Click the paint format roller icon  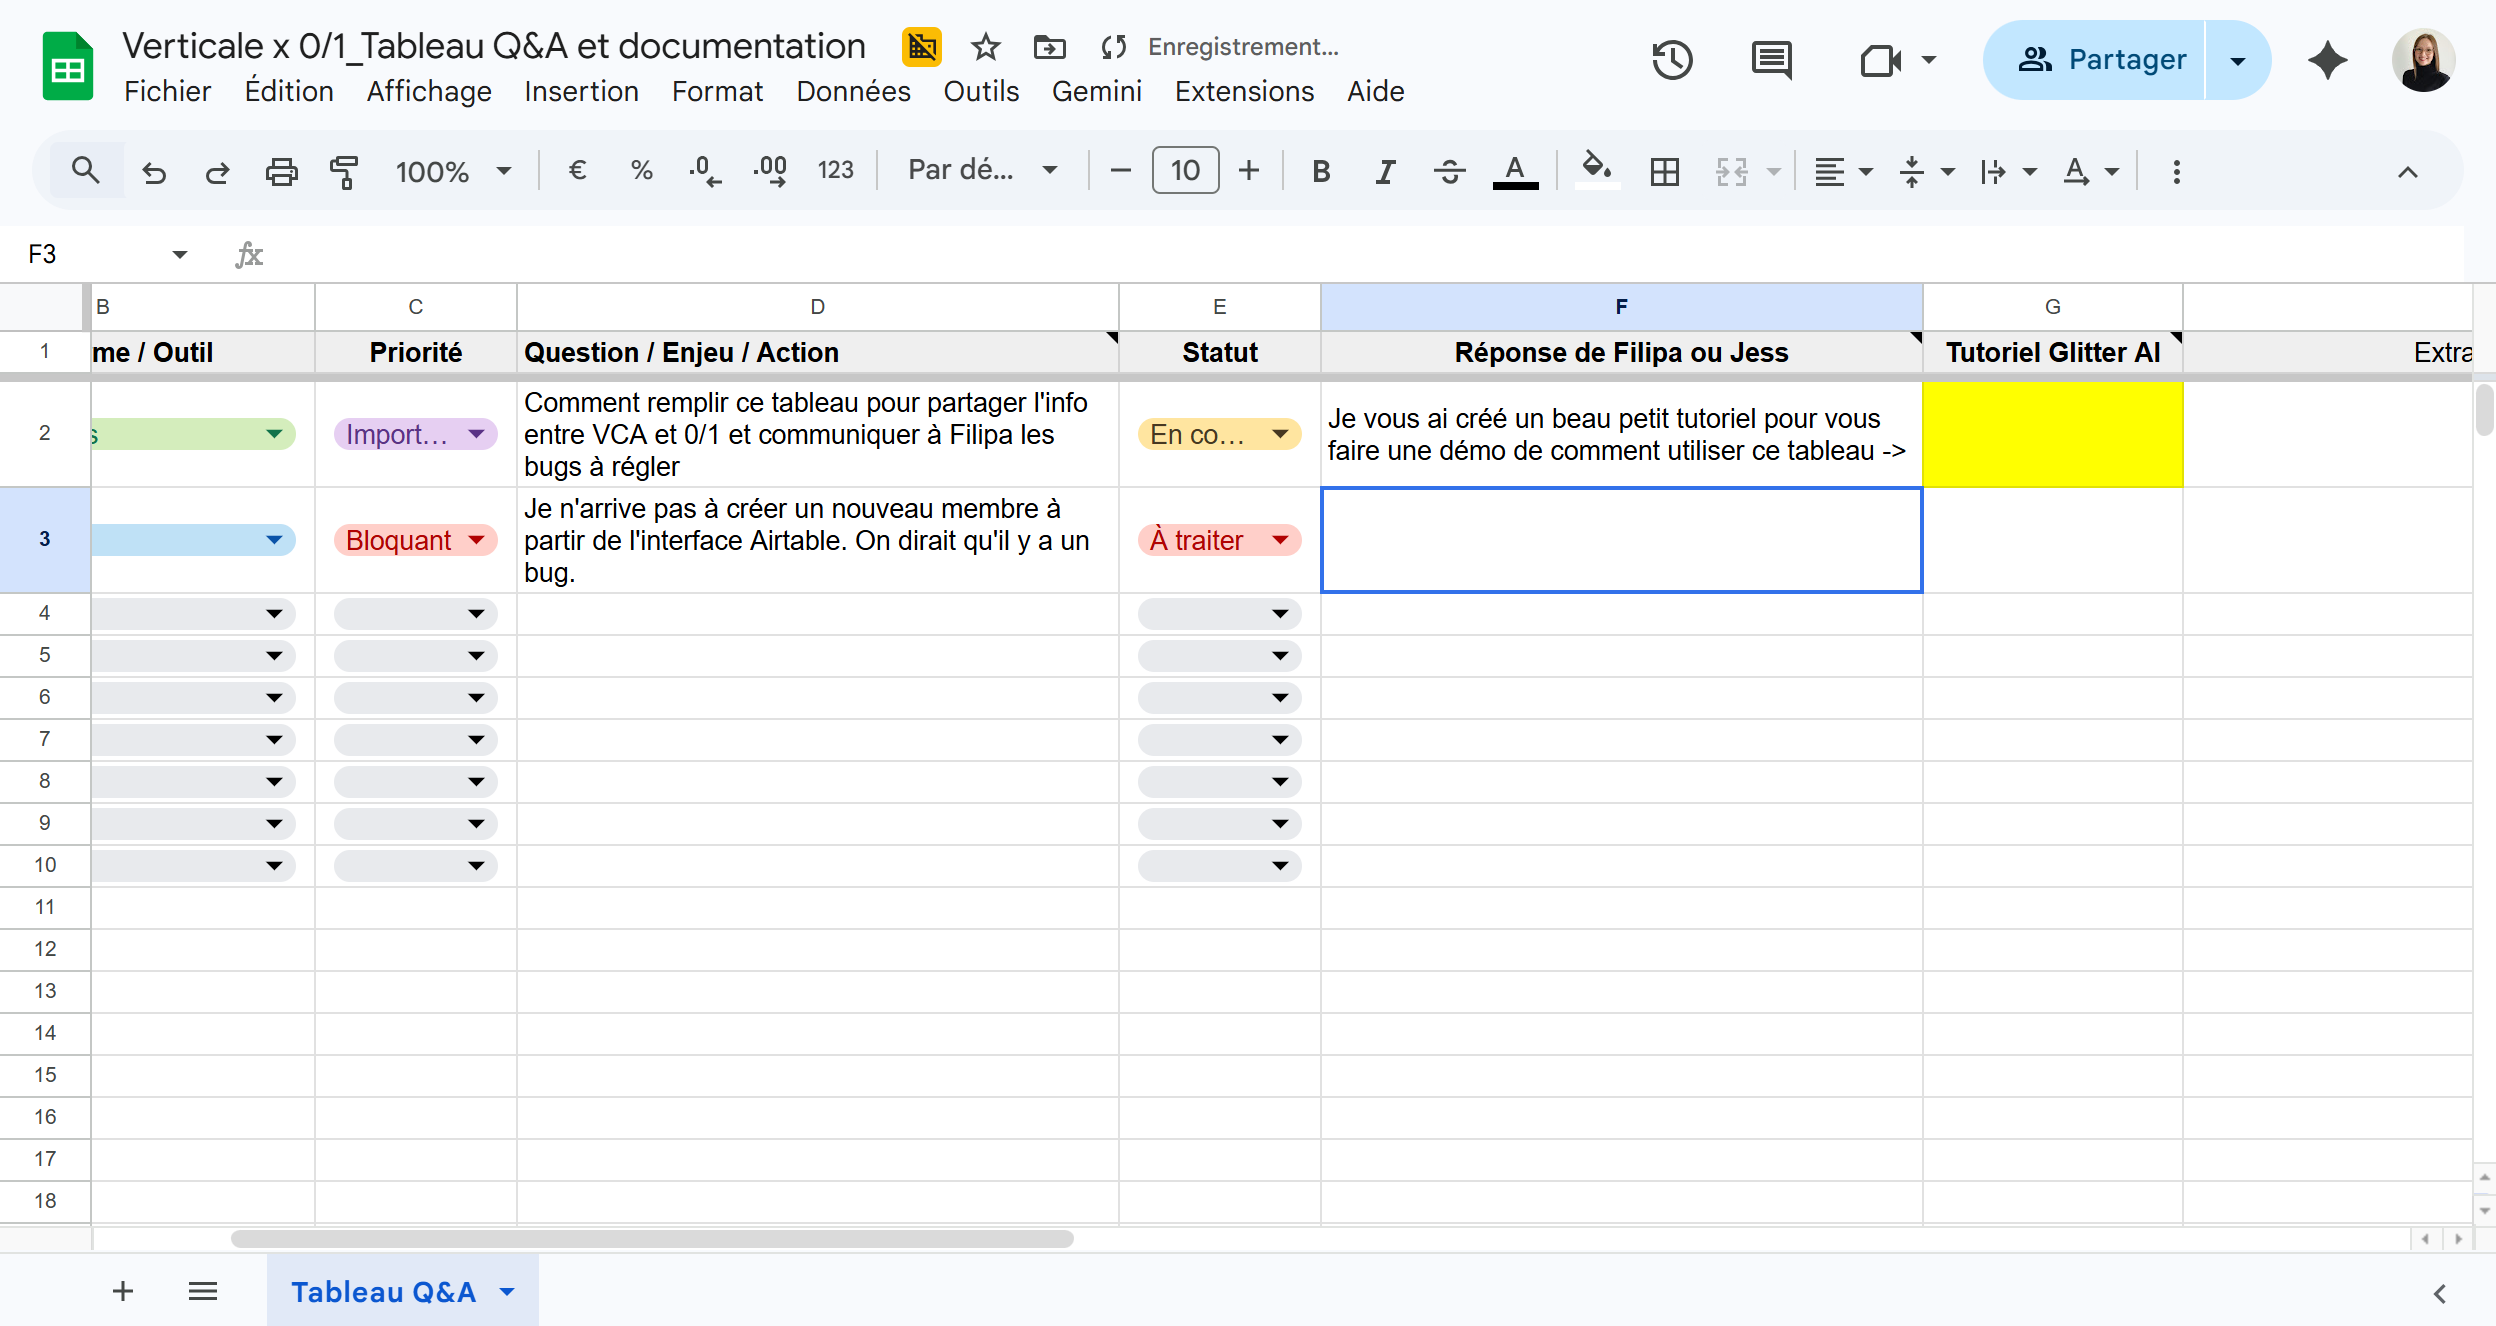[344, 172]
